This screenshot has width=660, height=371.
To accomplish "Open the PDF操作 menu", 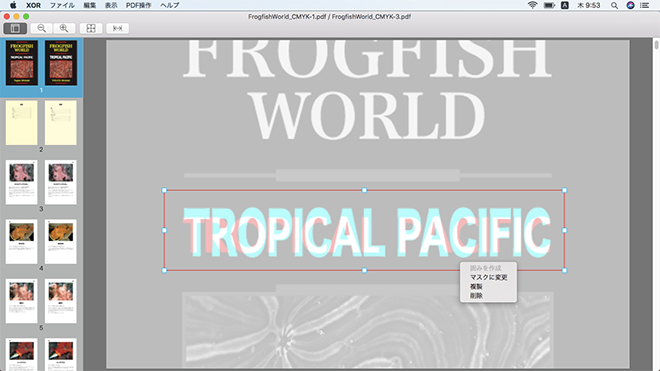I will (138, 5).
